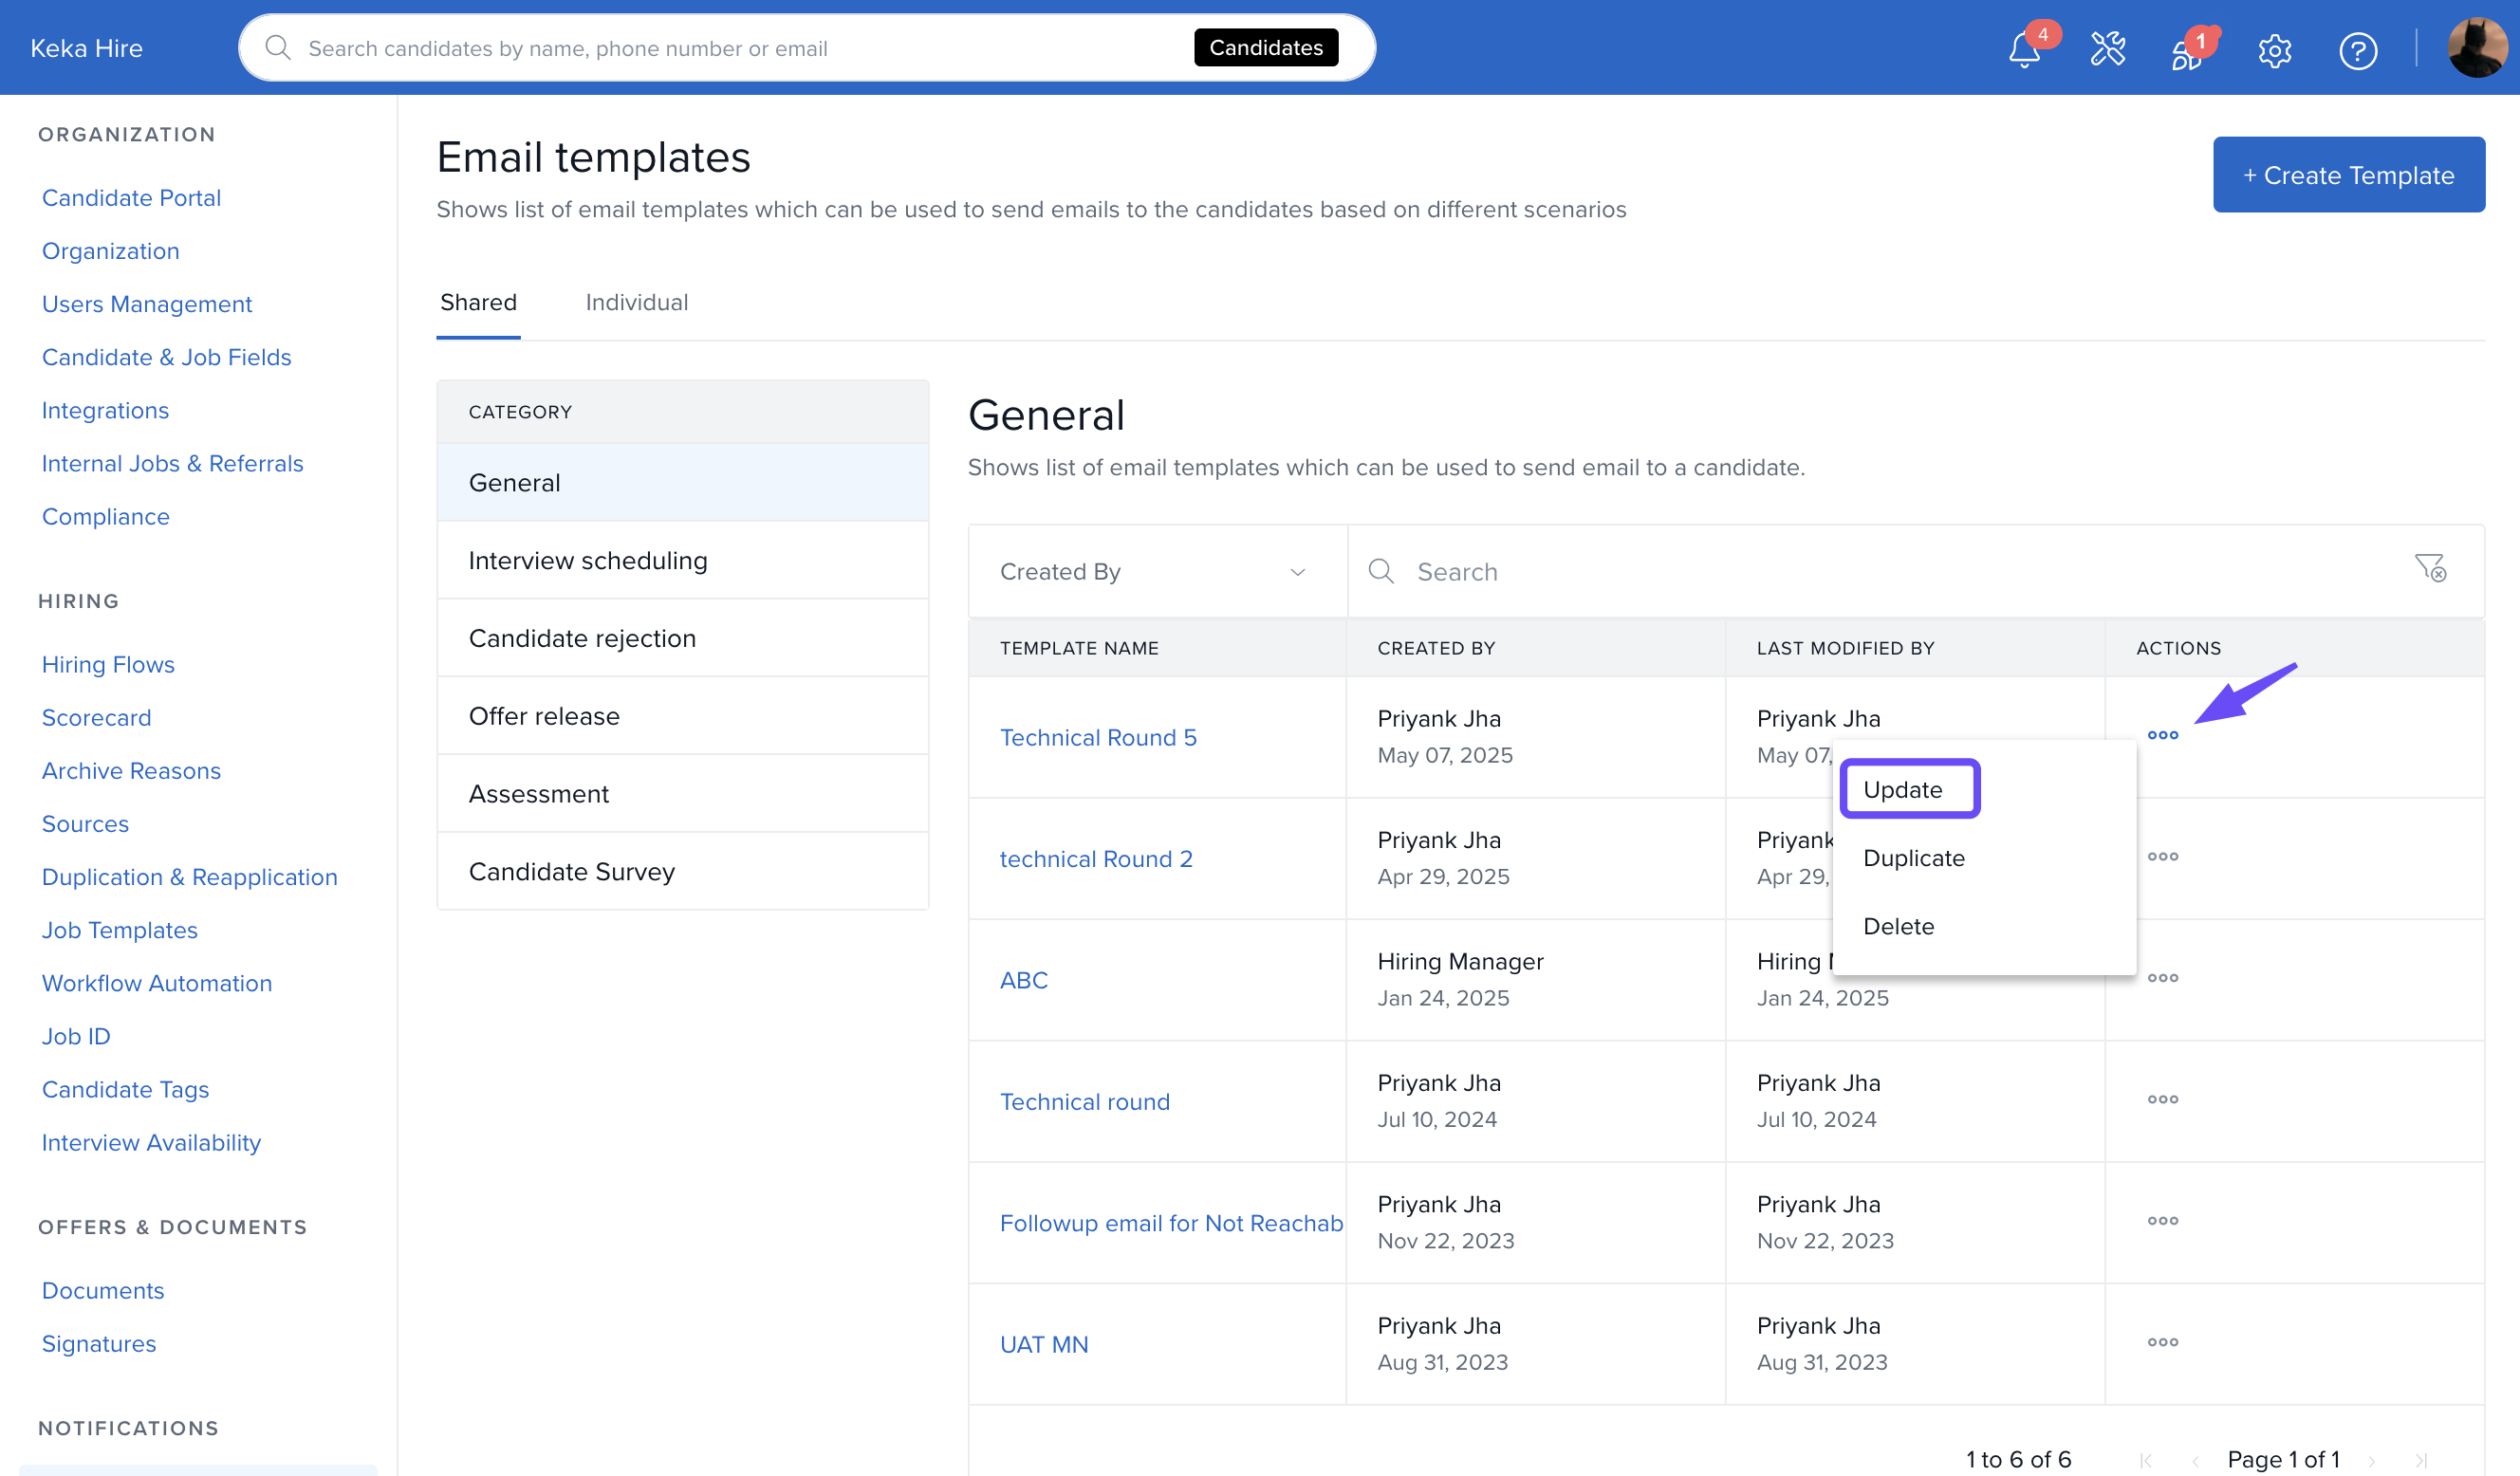Open the Technical Round 5 template link
This screenshot has height=1476, width=2520.
pos(1098,737)
